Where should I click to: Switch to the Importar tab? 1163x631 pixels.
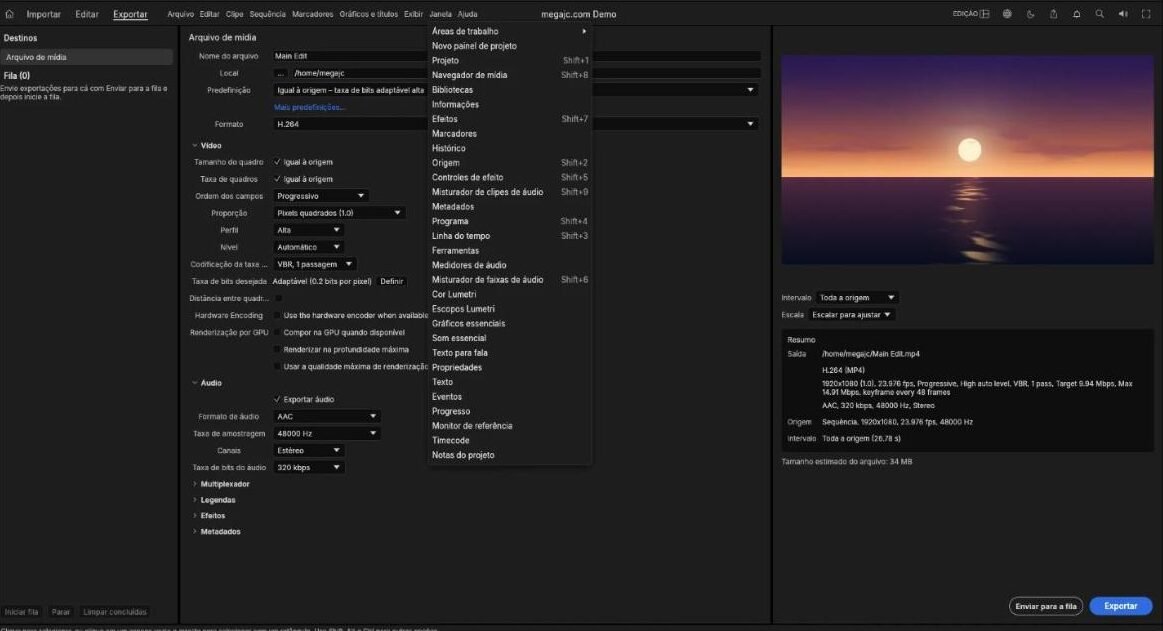[x=44, y=14]
